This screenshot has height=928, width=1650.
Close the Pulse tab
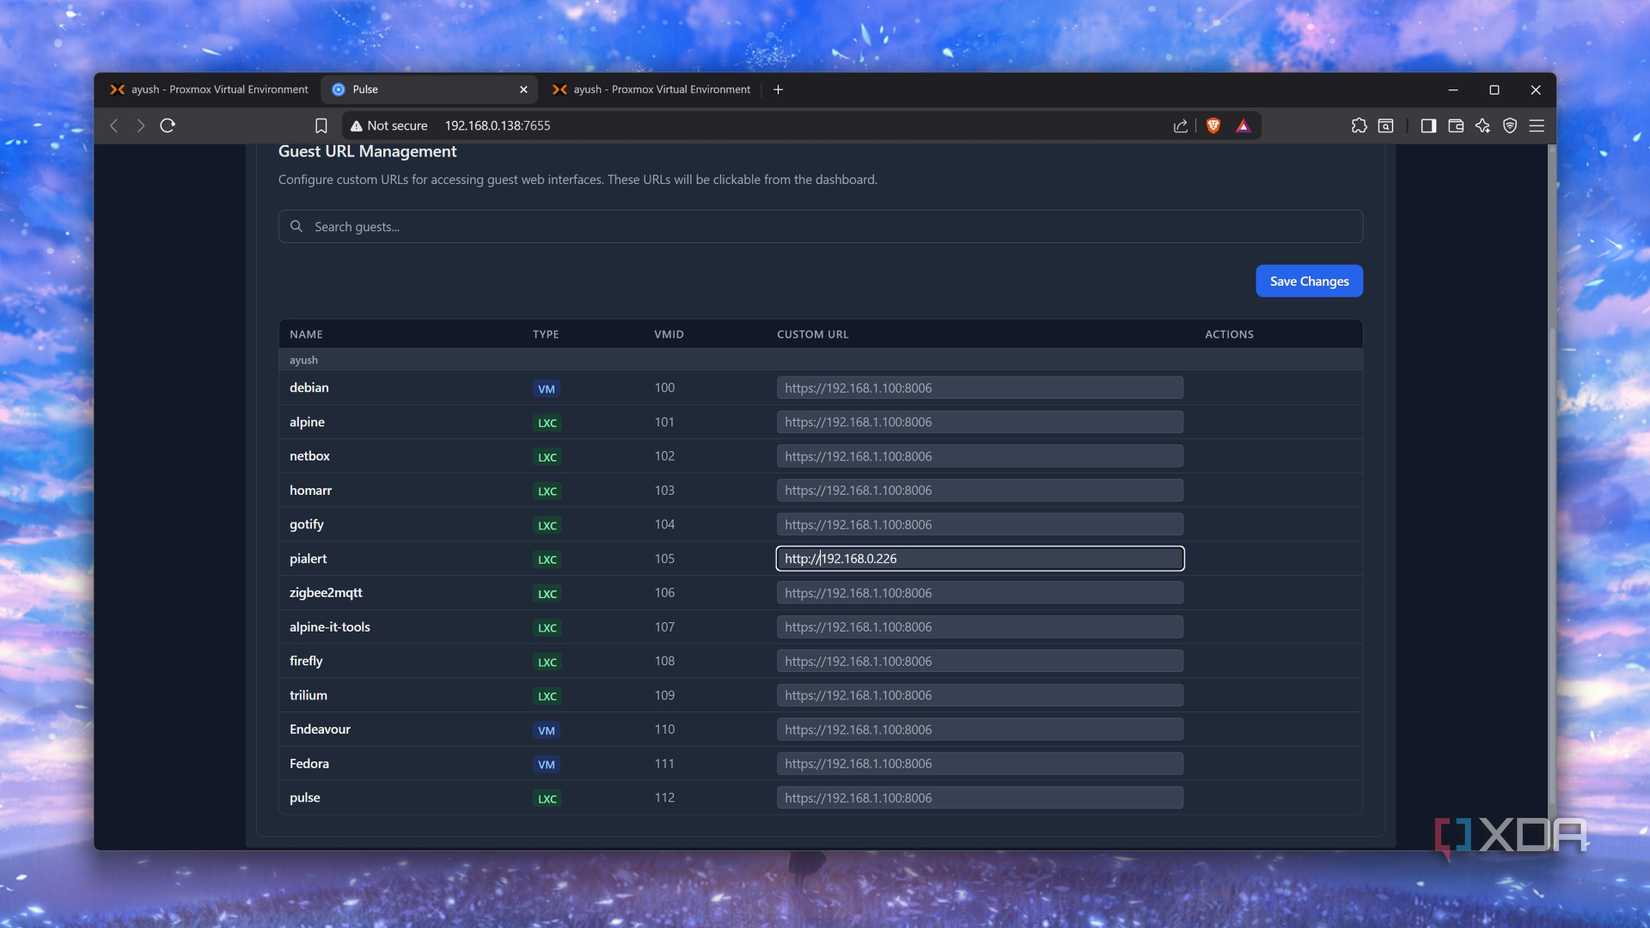[x=523, y=90]
